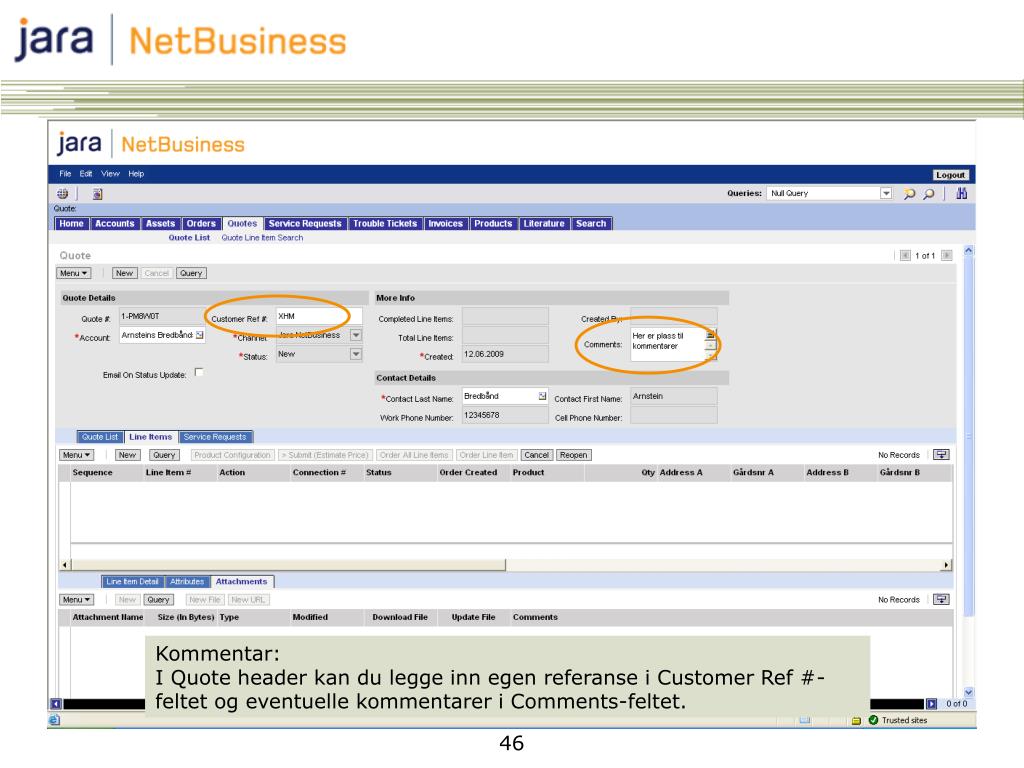
Task: Open the Edit menu
Action: [x=86, y=174]
